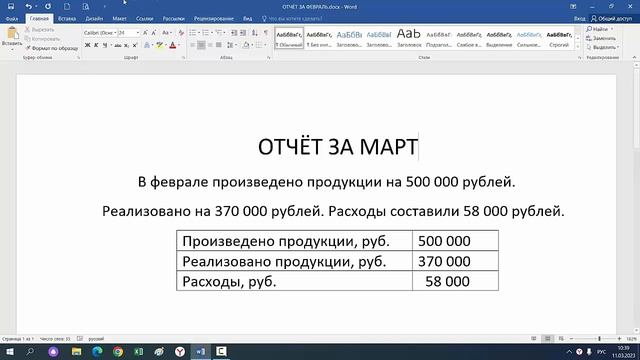Open the borders dropdown

click(265, 45)
